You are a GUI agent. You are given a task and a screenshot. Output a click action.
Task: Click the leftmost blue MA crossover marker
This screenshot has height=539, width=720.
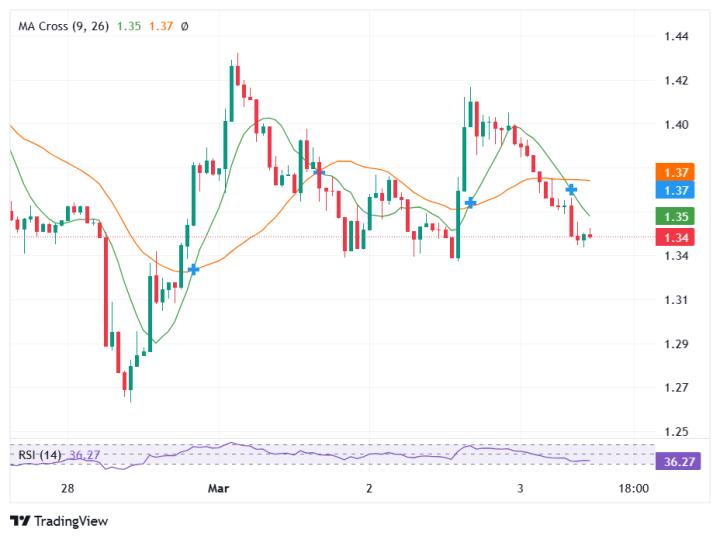[x=193, y=269]
